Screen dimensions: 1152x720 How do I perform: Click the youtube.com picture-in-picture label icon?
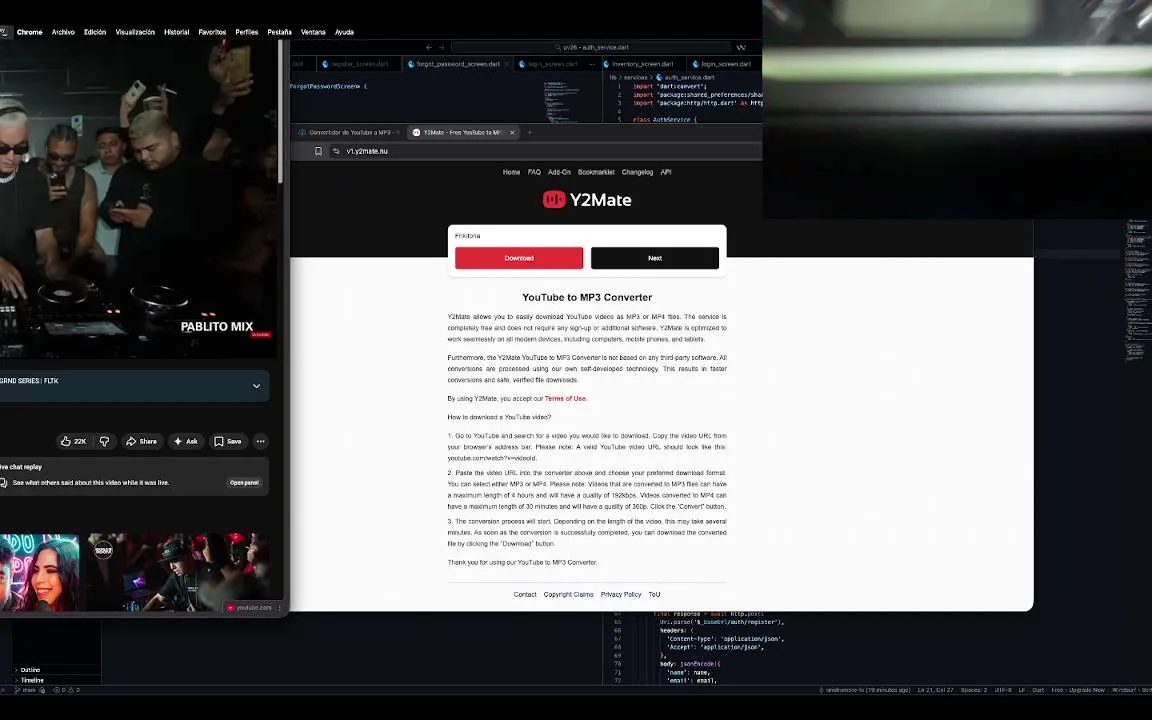pos(230,608)
